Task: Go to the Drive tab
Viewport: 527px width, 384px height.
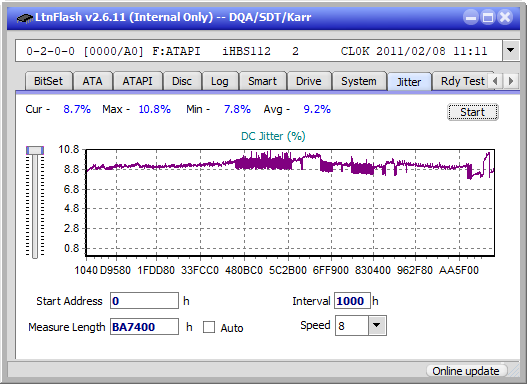Action: coord(309,81)
